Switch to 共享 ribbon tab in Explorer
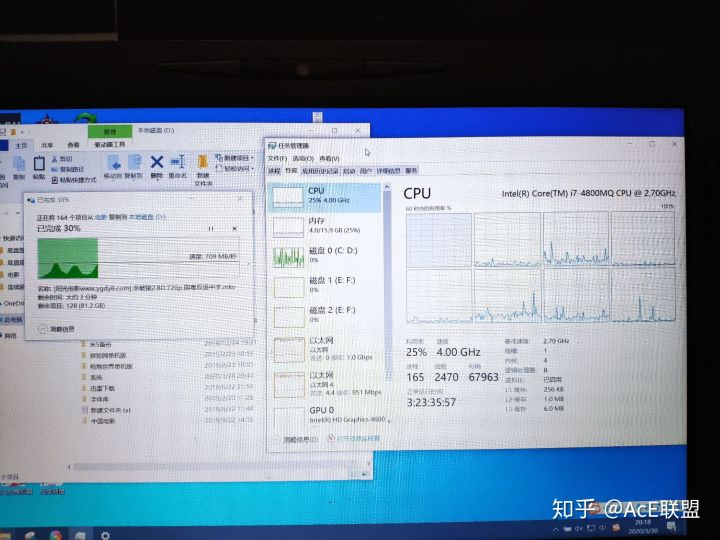The image size is (720, 540). click(x=47, y=145)
